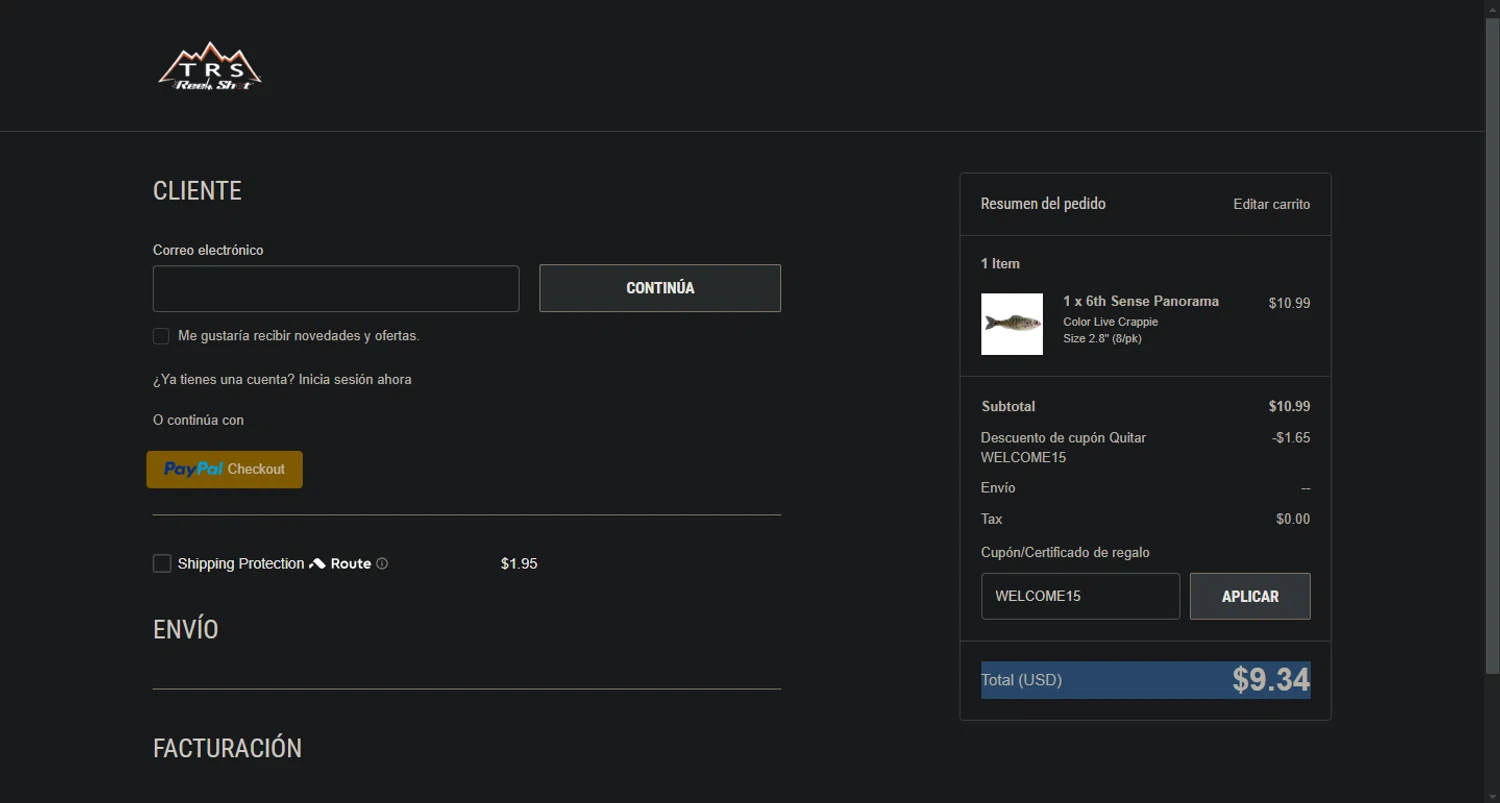The width and height of the screenshot is (1500, 803).
Task: Click the Cupón/Certificado de regalo label
Action: [1065, 553]
